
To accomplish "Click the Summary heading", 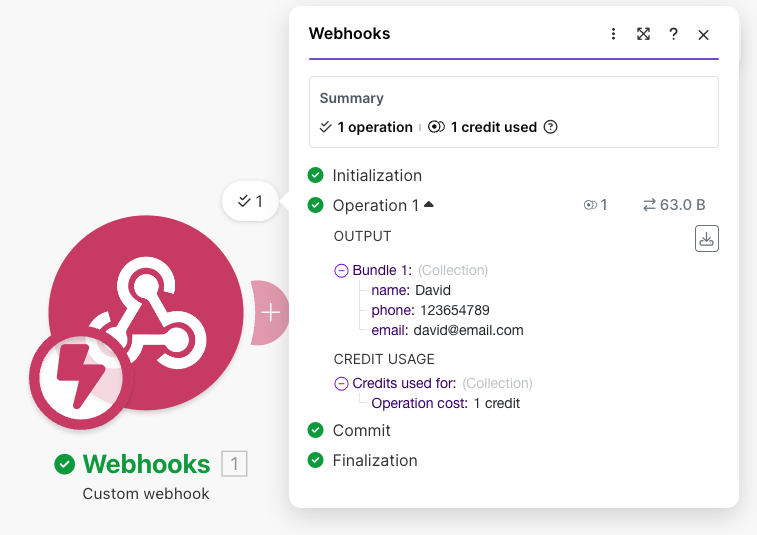I will [x=351, y=98].
